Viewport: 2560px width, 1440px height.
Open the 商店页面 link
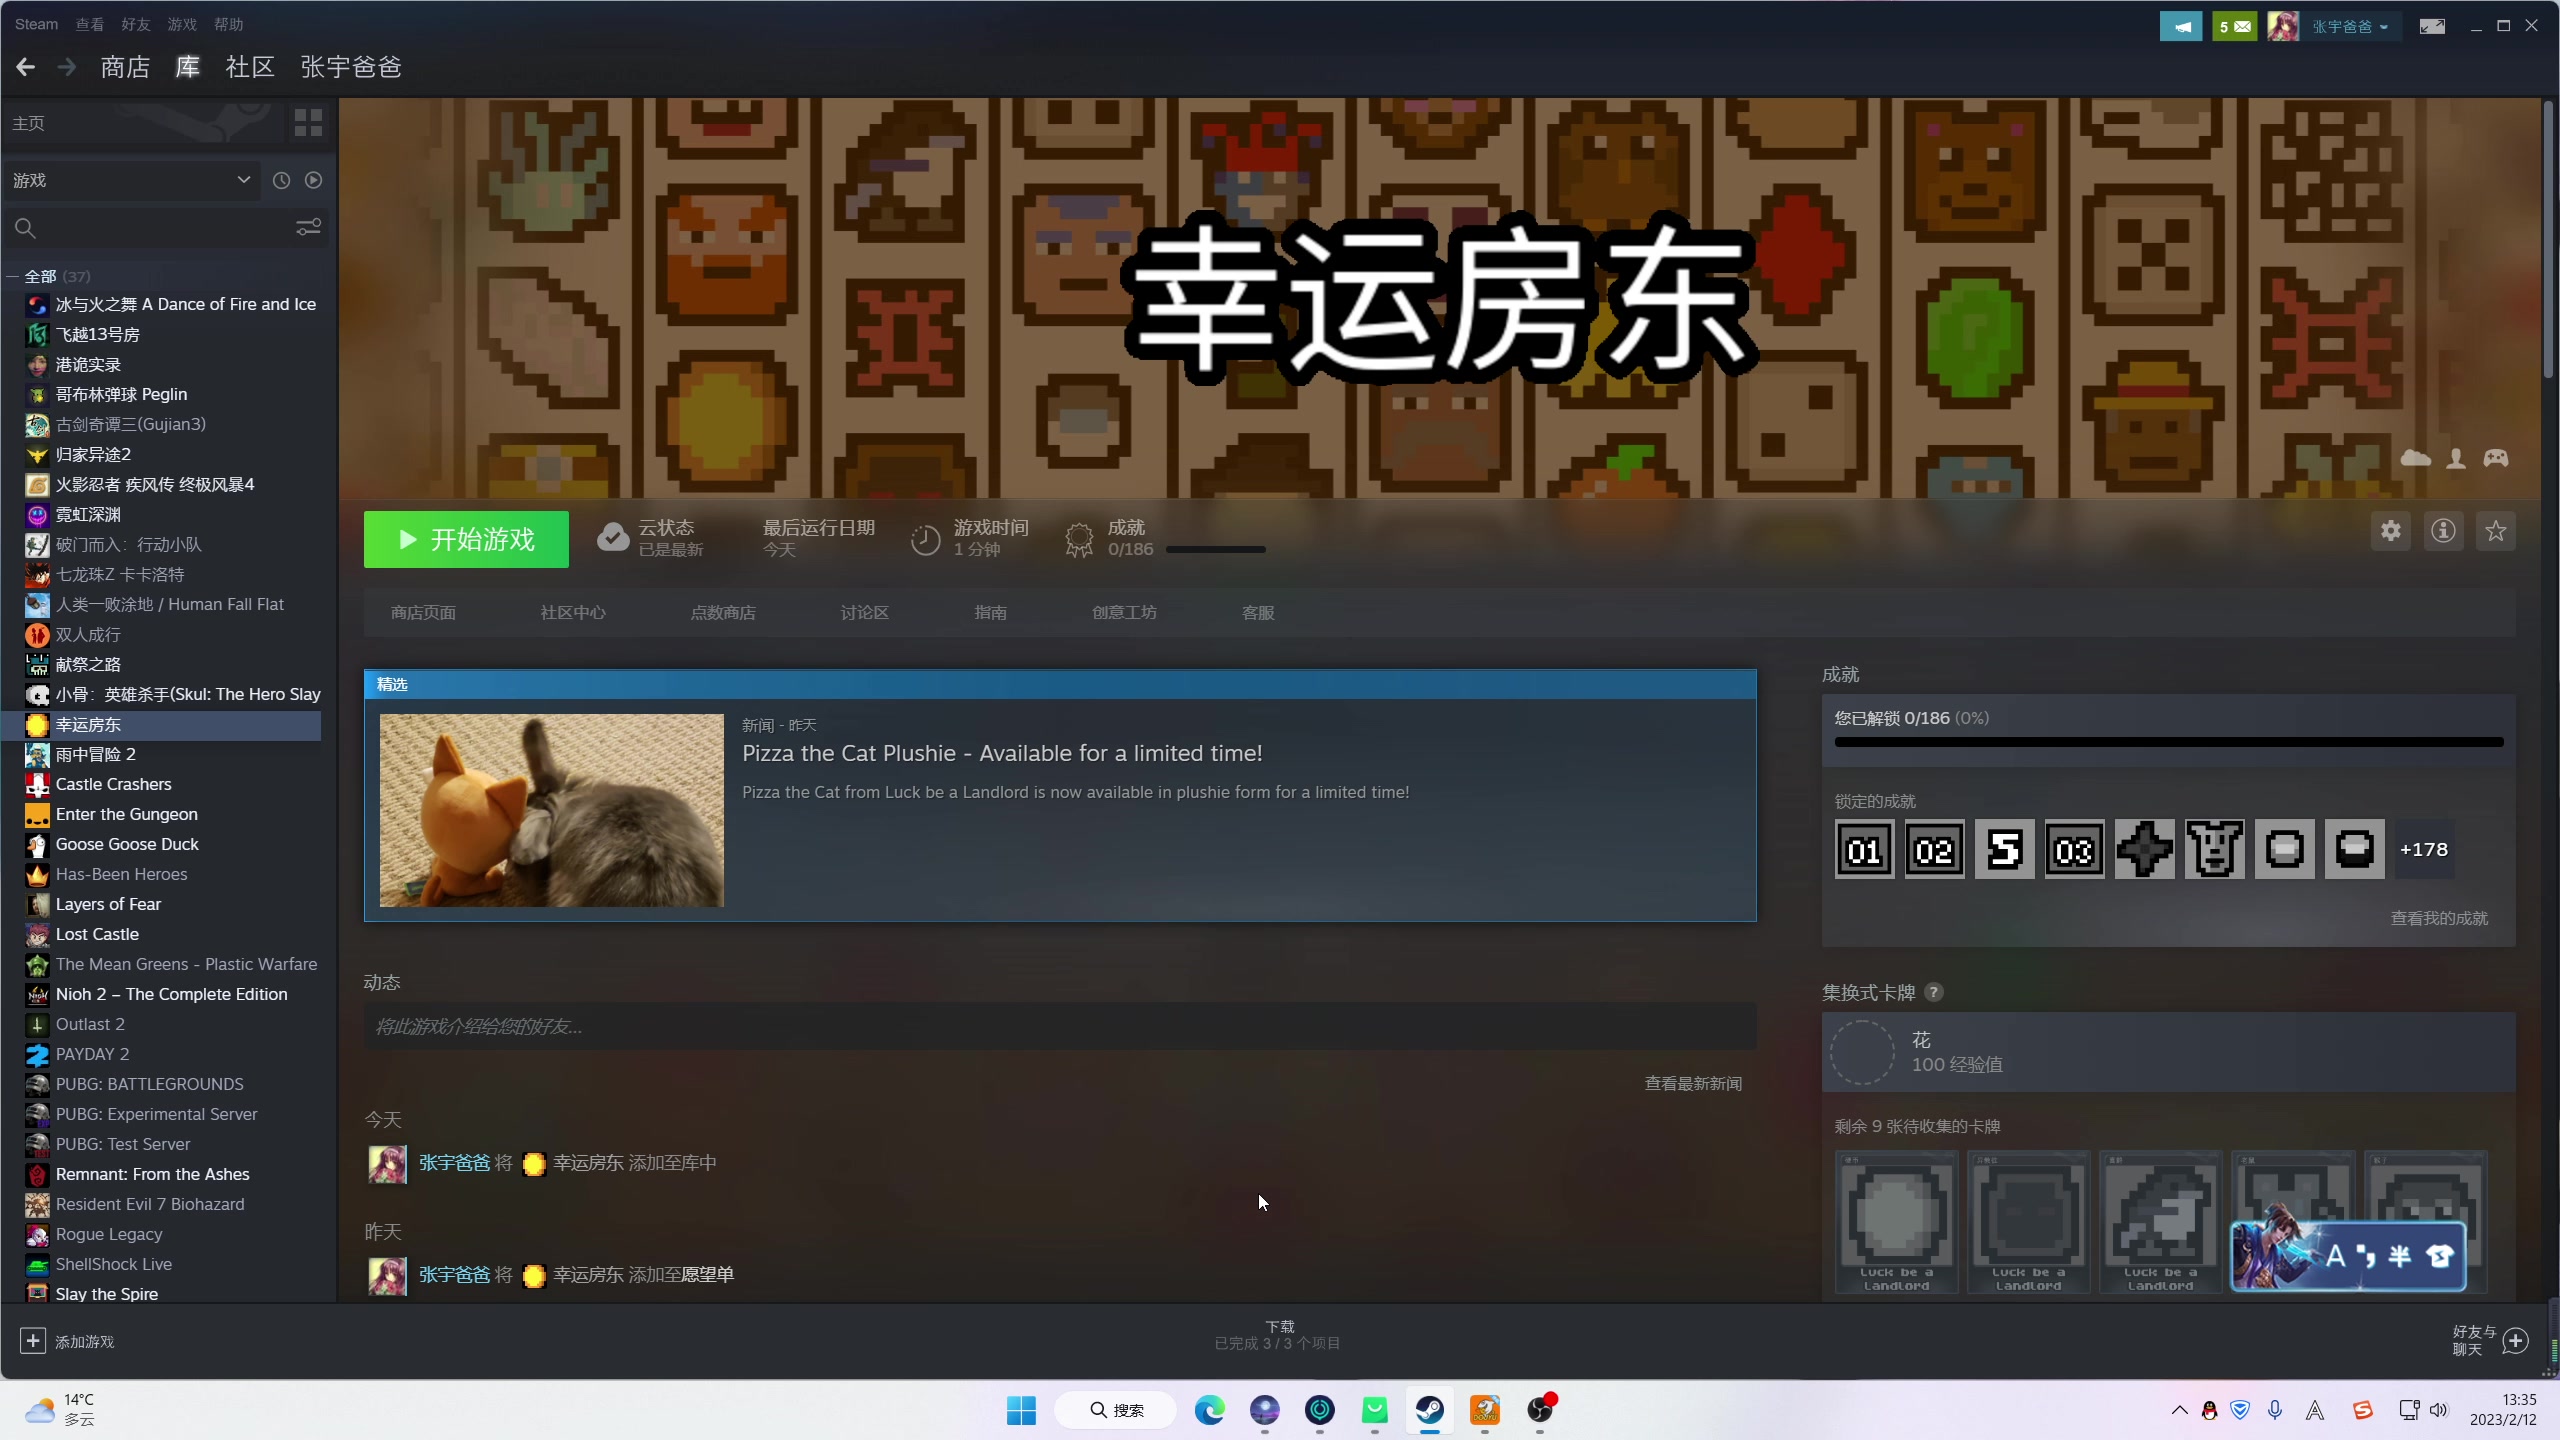tap(423, 612)
